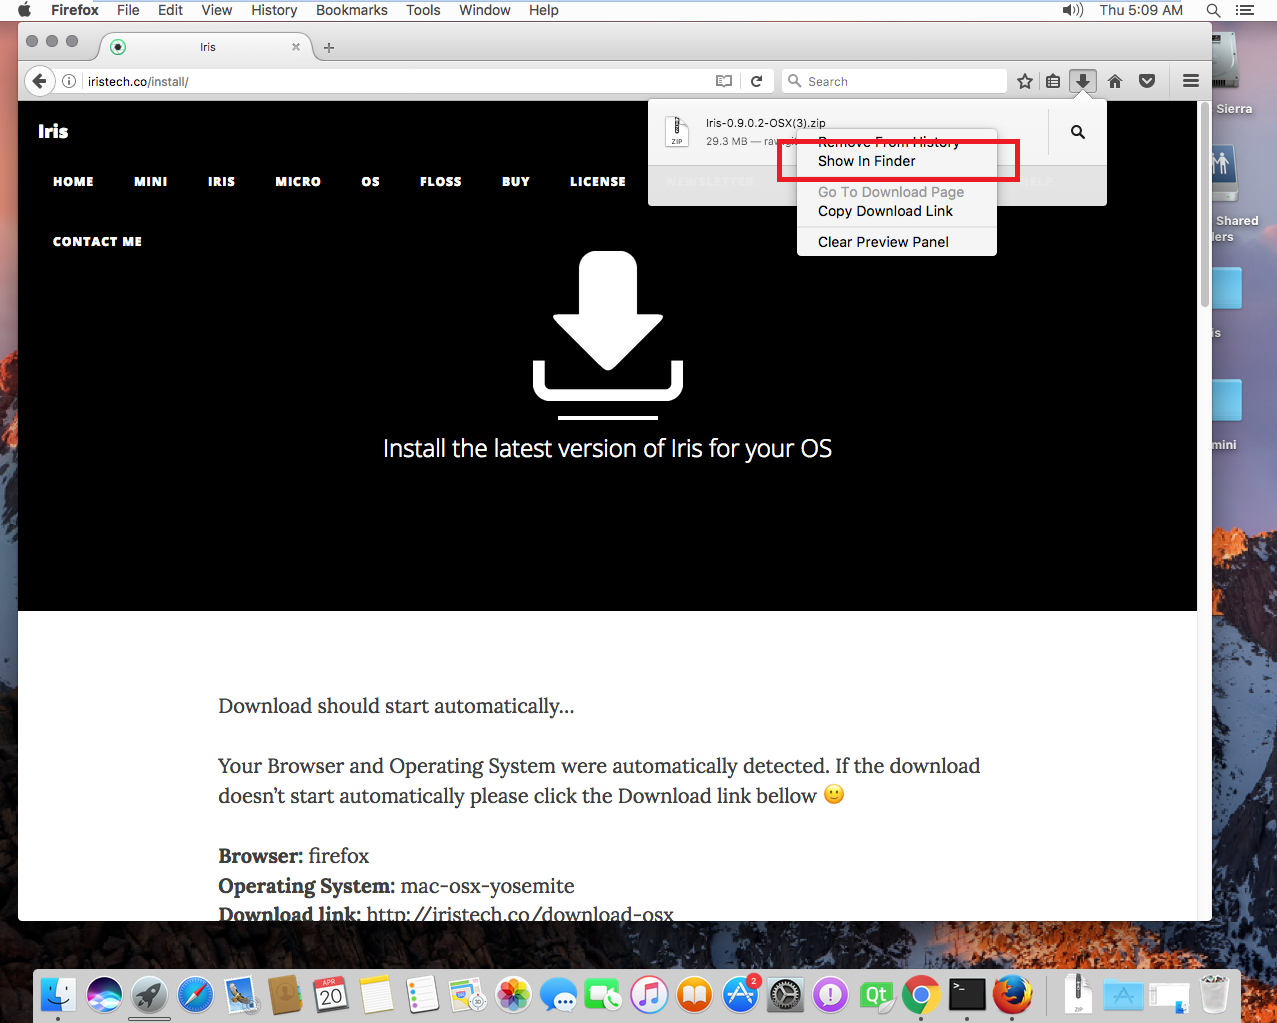Image resolution: width=1277 pixels, height=1023 pixels.
Task: Go to the MINI navigation link
Action: click(x=151, y=182)
